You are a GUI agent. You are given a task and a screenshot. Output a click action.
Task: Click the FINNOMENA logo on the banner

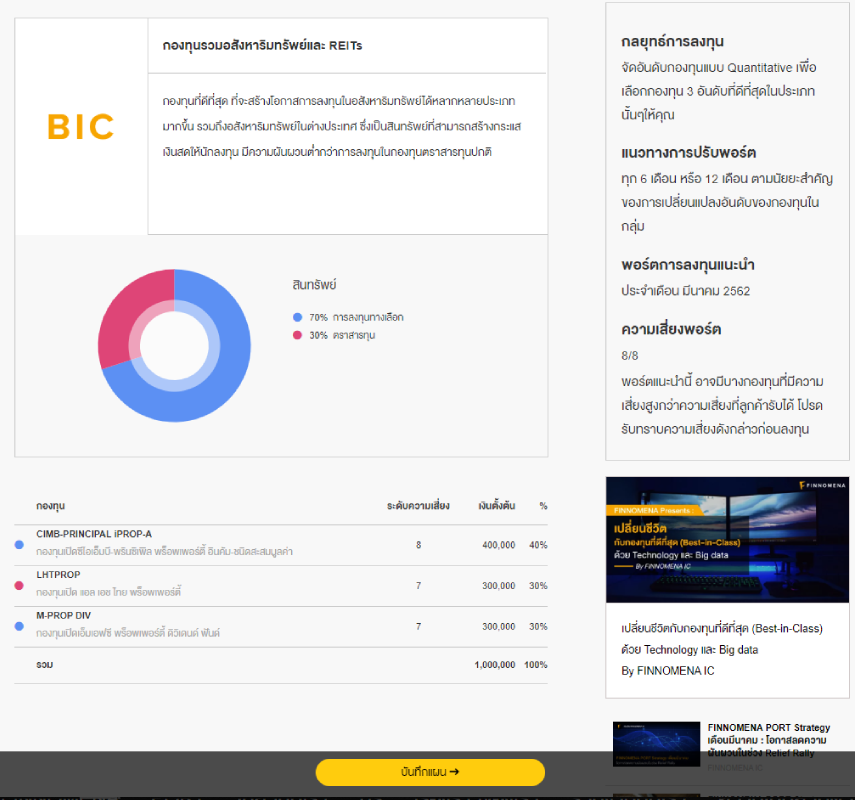821,486
